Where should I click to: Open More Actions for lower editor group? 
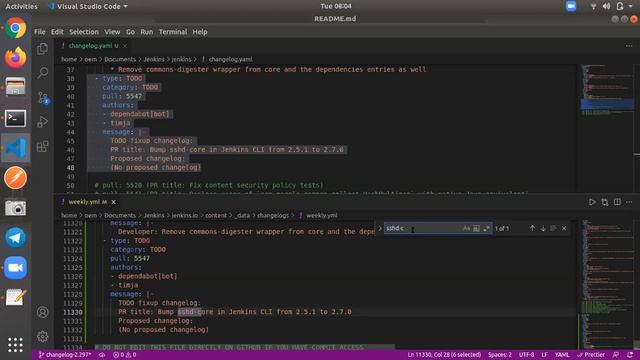(629, 202)
